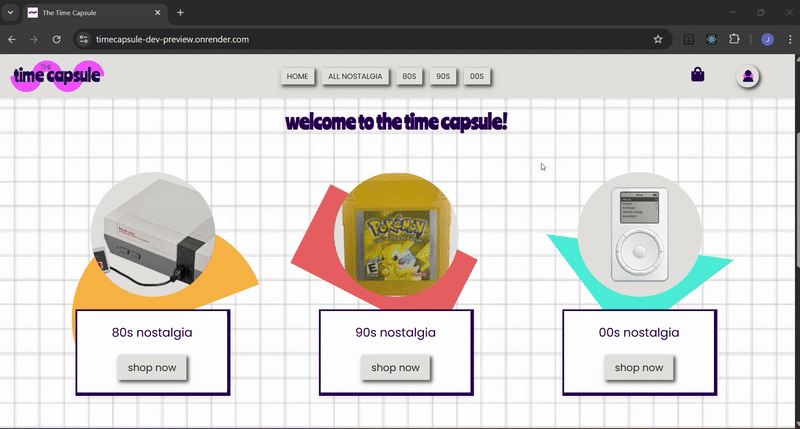Open the Chrome profile avatar J
The width and height of the screenshot is (800, 429).
coord(767,39)
